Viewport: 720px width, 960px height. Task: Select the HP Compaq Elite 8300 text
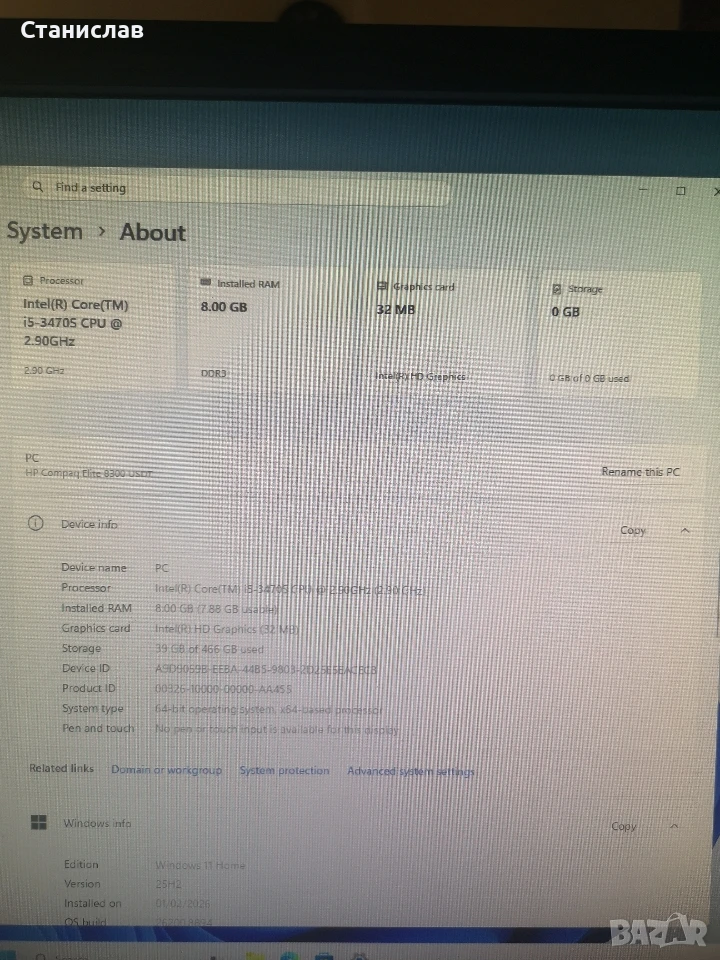tap(89, 473)
